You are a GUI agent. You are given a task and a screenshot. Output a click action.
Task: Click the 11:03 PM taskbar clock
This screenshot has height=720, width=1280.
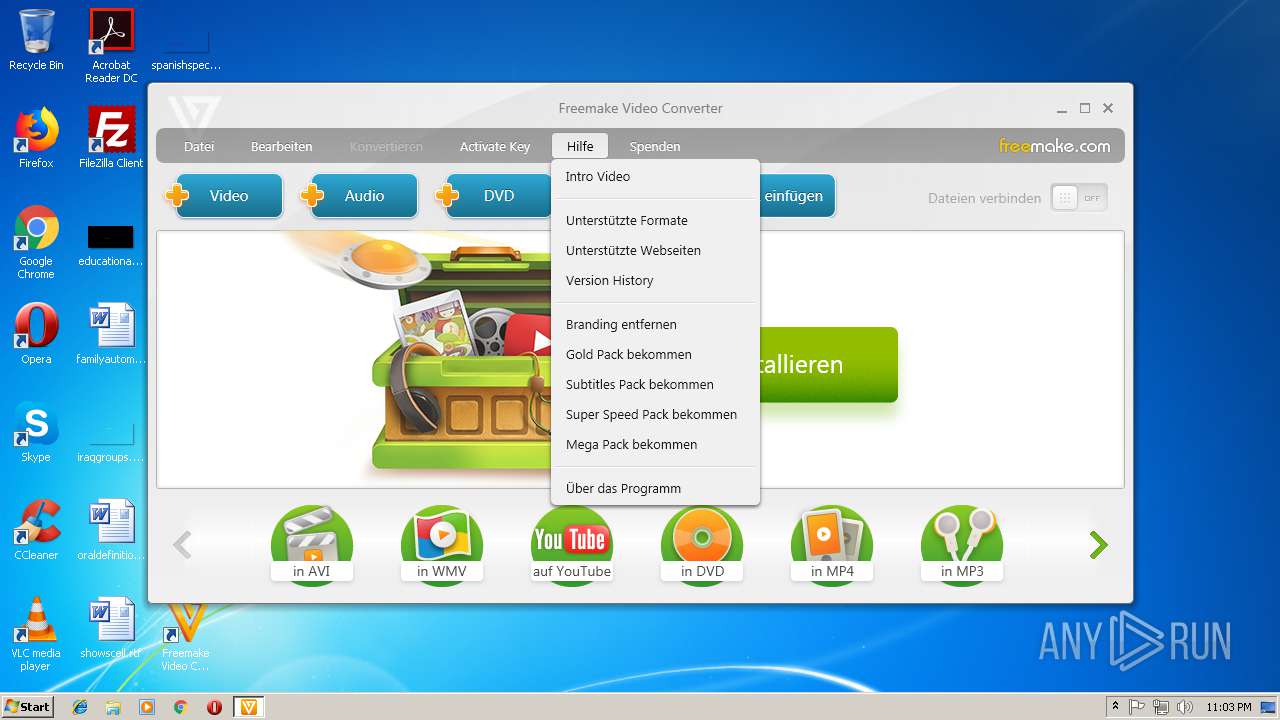click(1229, 707)
